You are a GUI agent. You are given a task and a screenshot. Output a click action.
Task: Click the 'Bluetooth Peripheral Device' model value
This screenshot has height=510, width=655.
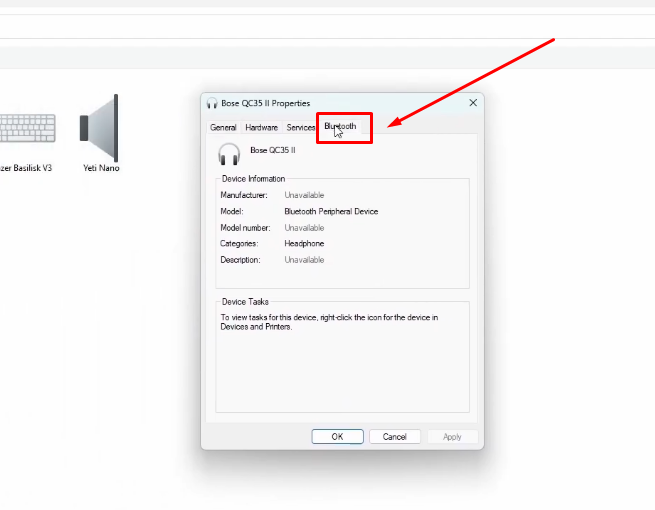click(x=331, y=211)
